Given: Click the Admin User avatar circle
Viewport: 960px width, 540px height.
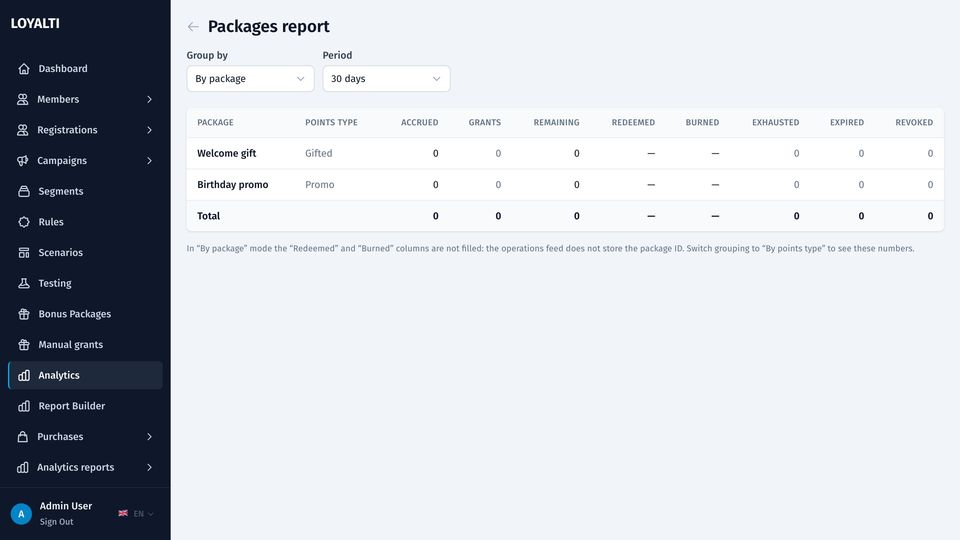Looking at the screenshot, I should pyautogui.click(x=21, y=514).
